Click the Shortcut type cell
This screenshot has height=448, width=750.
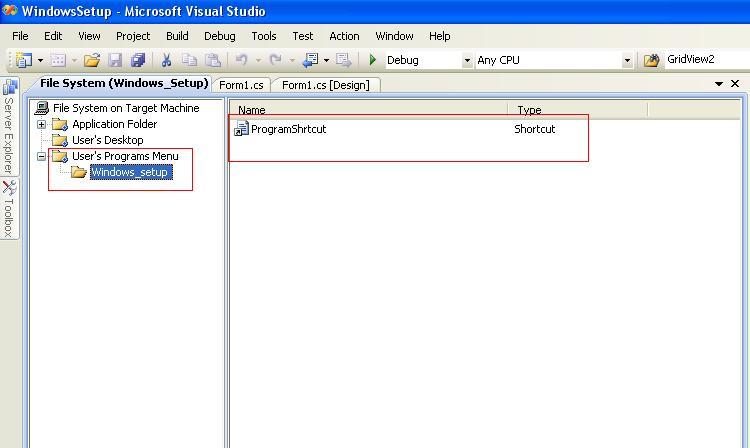(534, 129)
